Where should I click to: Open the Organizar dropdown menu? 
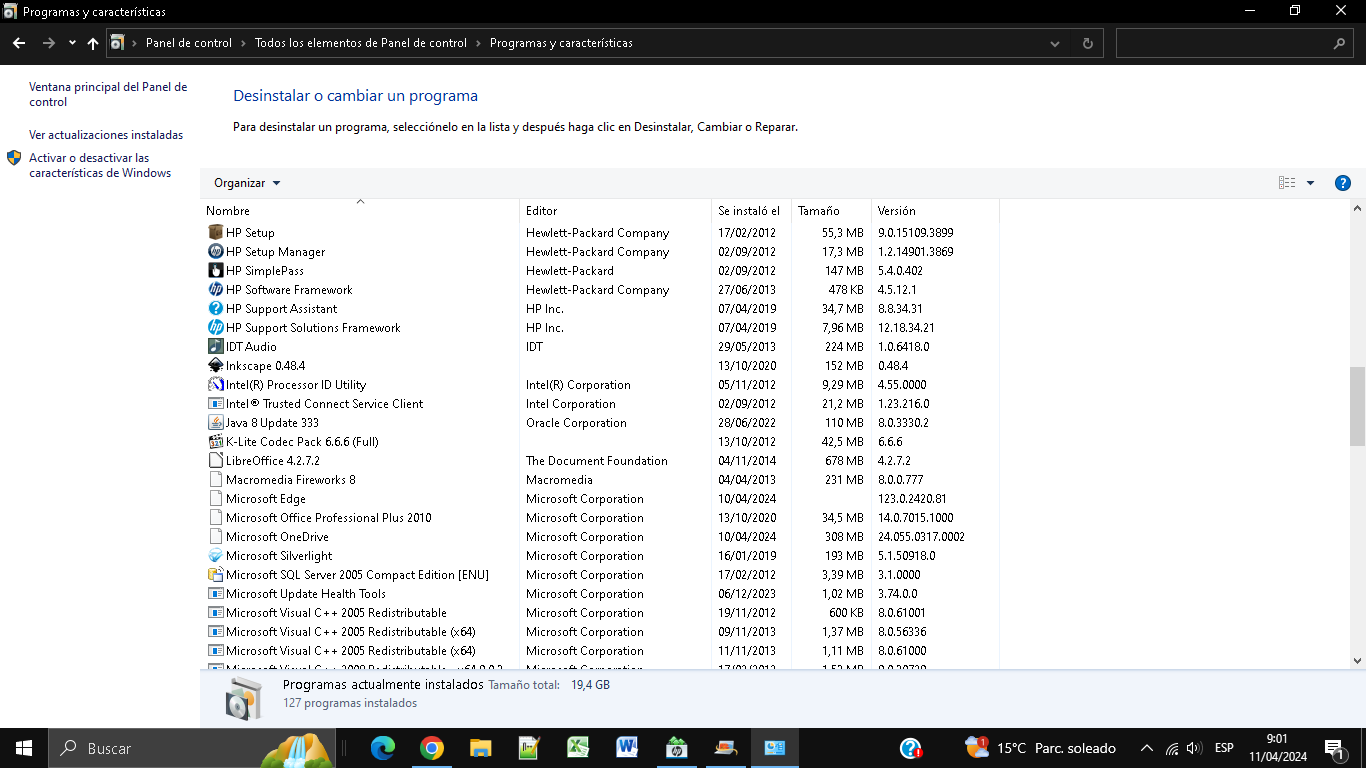click(247, 183)
